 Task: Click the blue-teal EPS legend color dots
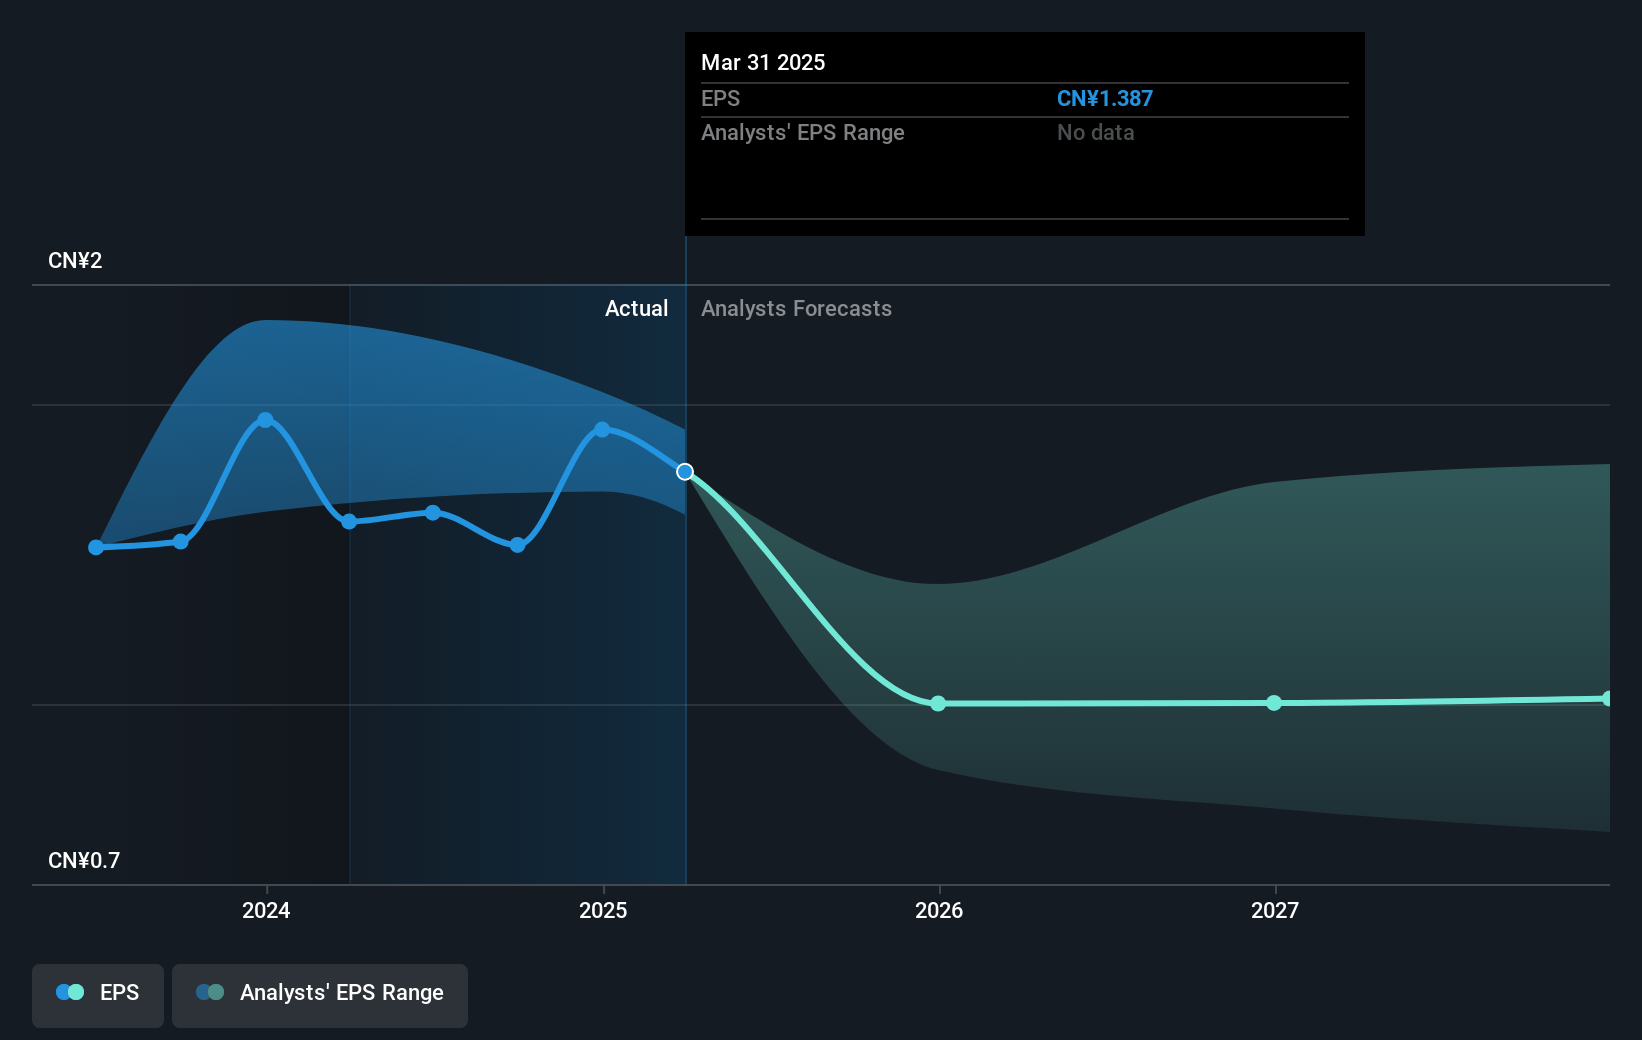(x=70, y=992)
